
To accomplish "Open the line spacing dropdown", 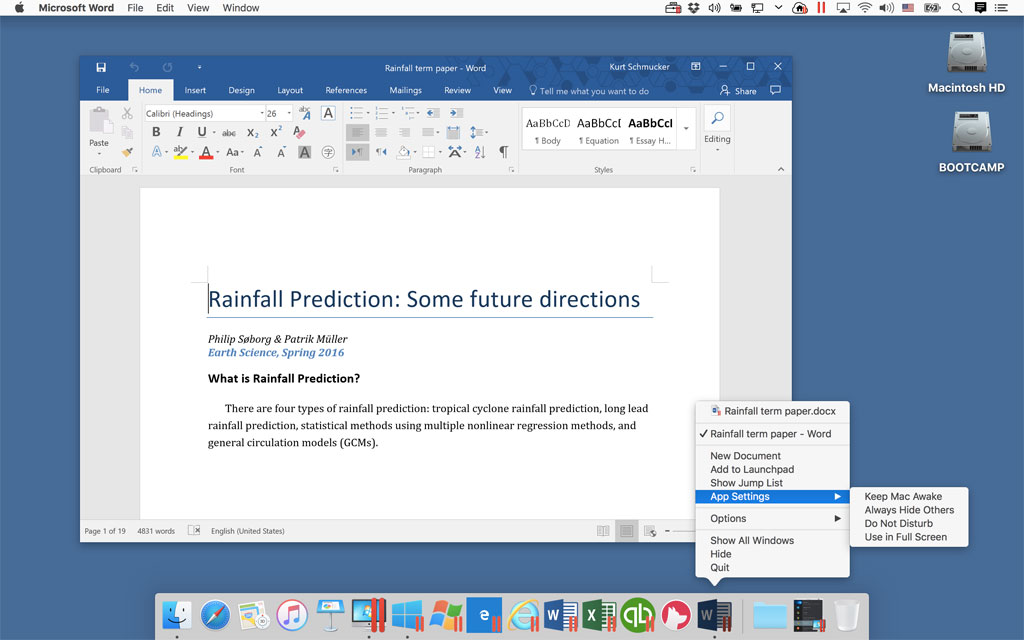I will 478,133.
